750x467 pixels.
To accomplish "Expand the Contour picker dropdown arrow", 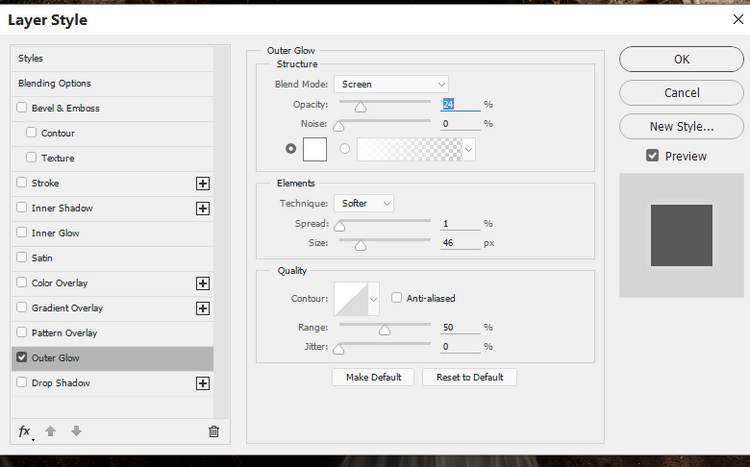I will (374, 298).
